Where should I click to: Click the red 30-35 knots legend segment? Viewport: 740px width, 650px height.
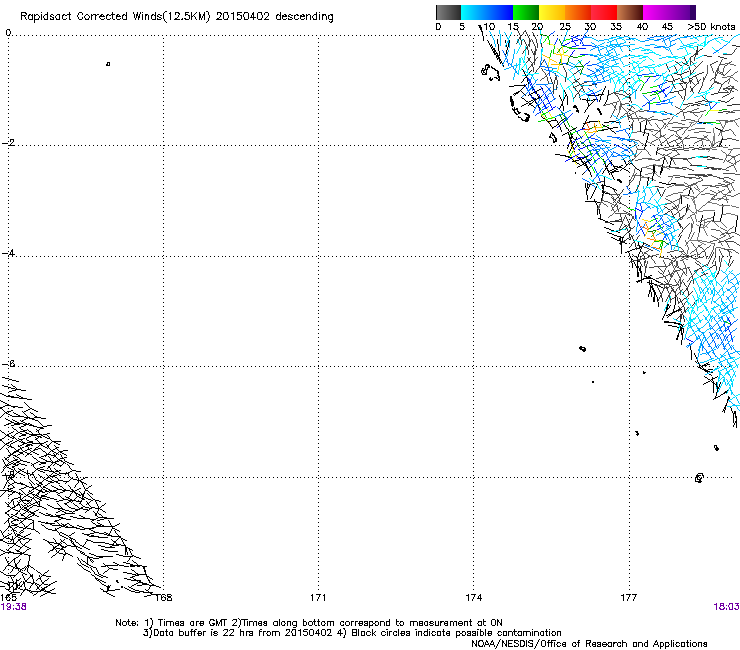pos(604,12)
